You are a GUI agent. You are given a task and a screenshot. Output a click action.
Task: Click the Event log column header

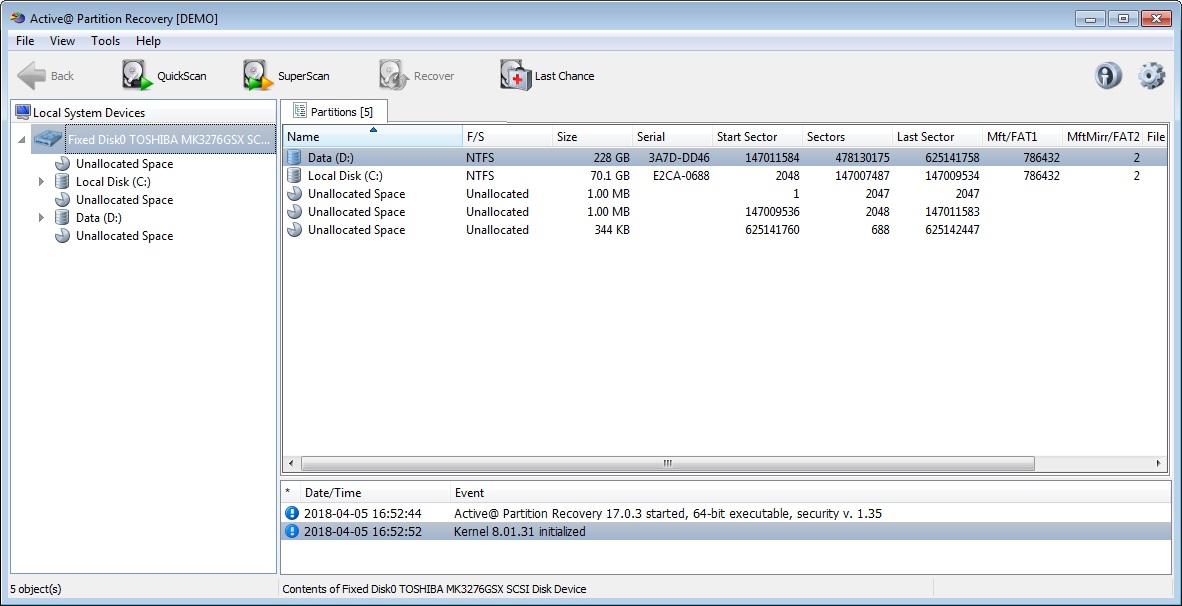point(810,493)
